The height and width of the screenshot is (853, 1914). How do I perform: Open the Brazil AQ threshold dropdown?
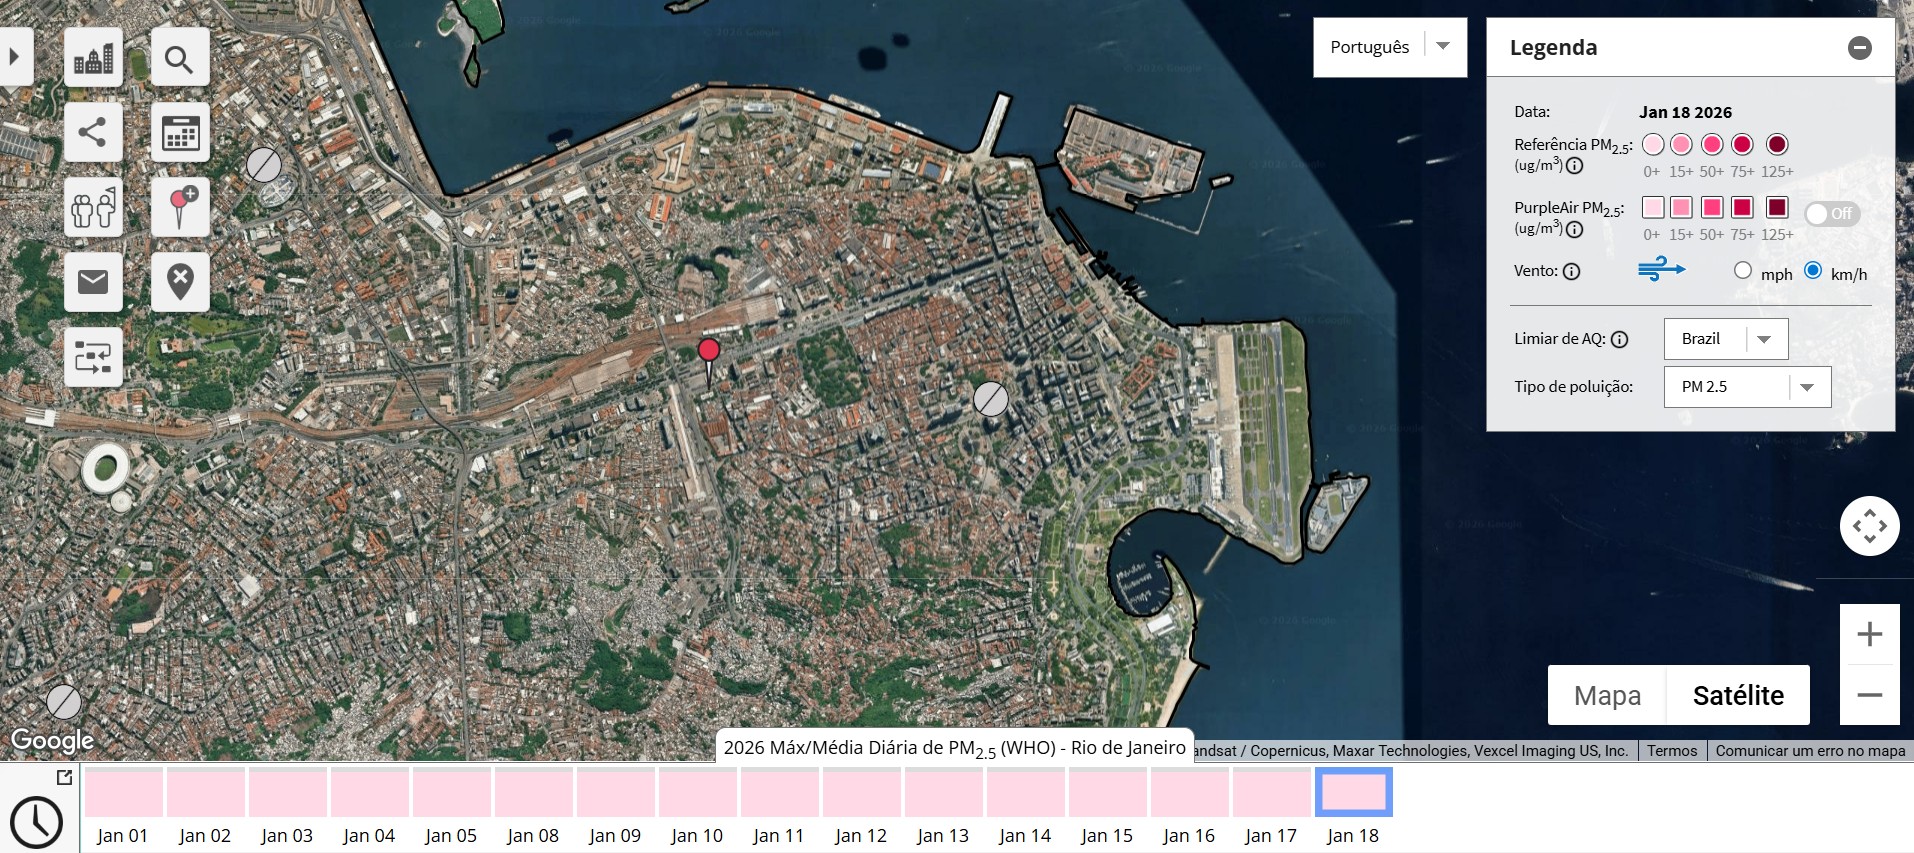[1726, 339]
